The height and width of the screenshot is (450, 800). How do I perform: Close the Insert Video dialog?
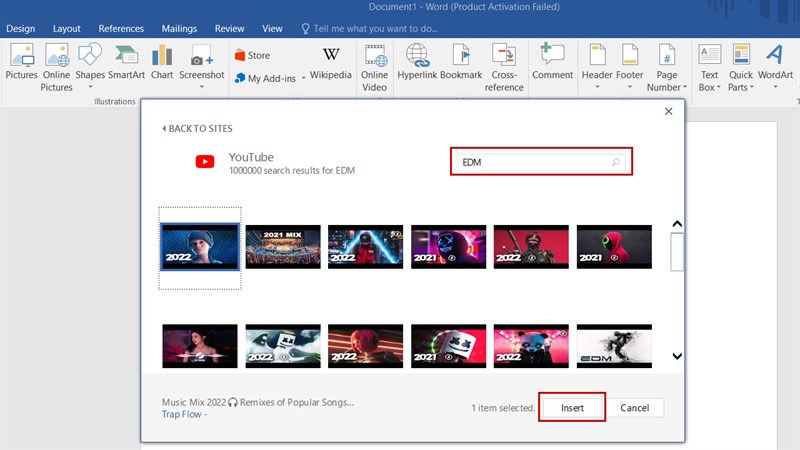tap(668, 111)
